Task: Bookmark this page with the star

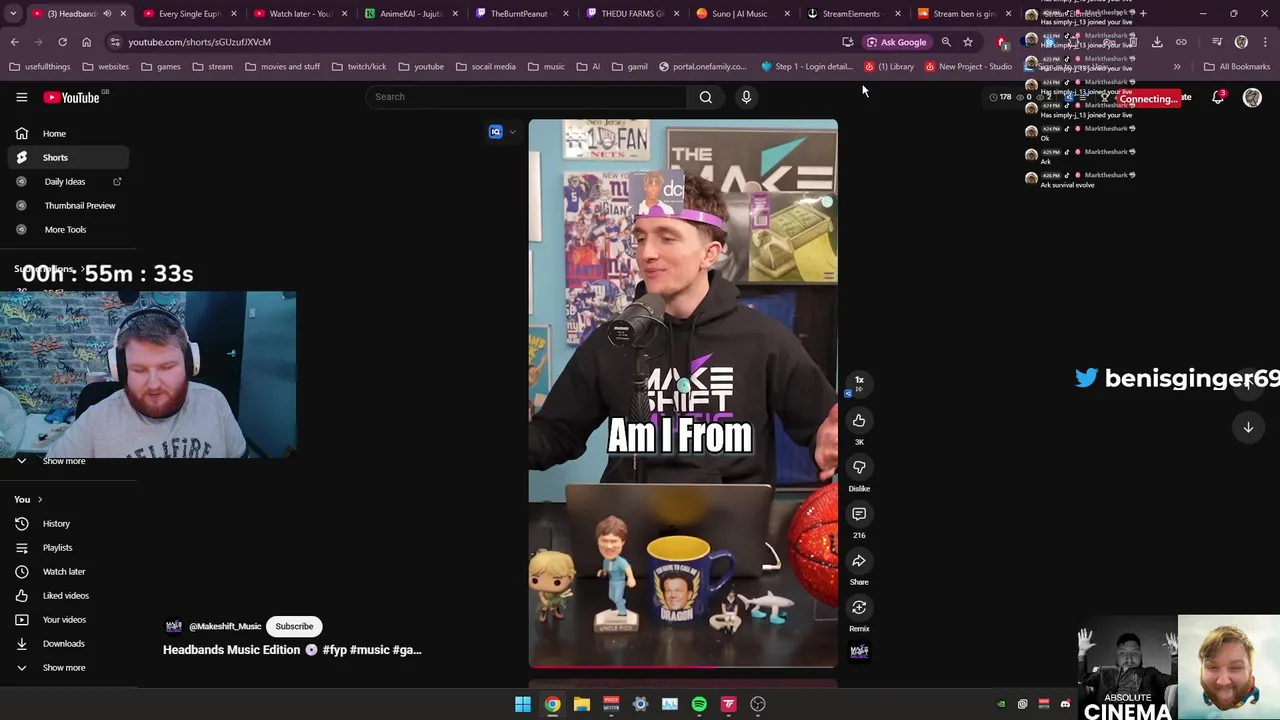Action: click(968, 42)
